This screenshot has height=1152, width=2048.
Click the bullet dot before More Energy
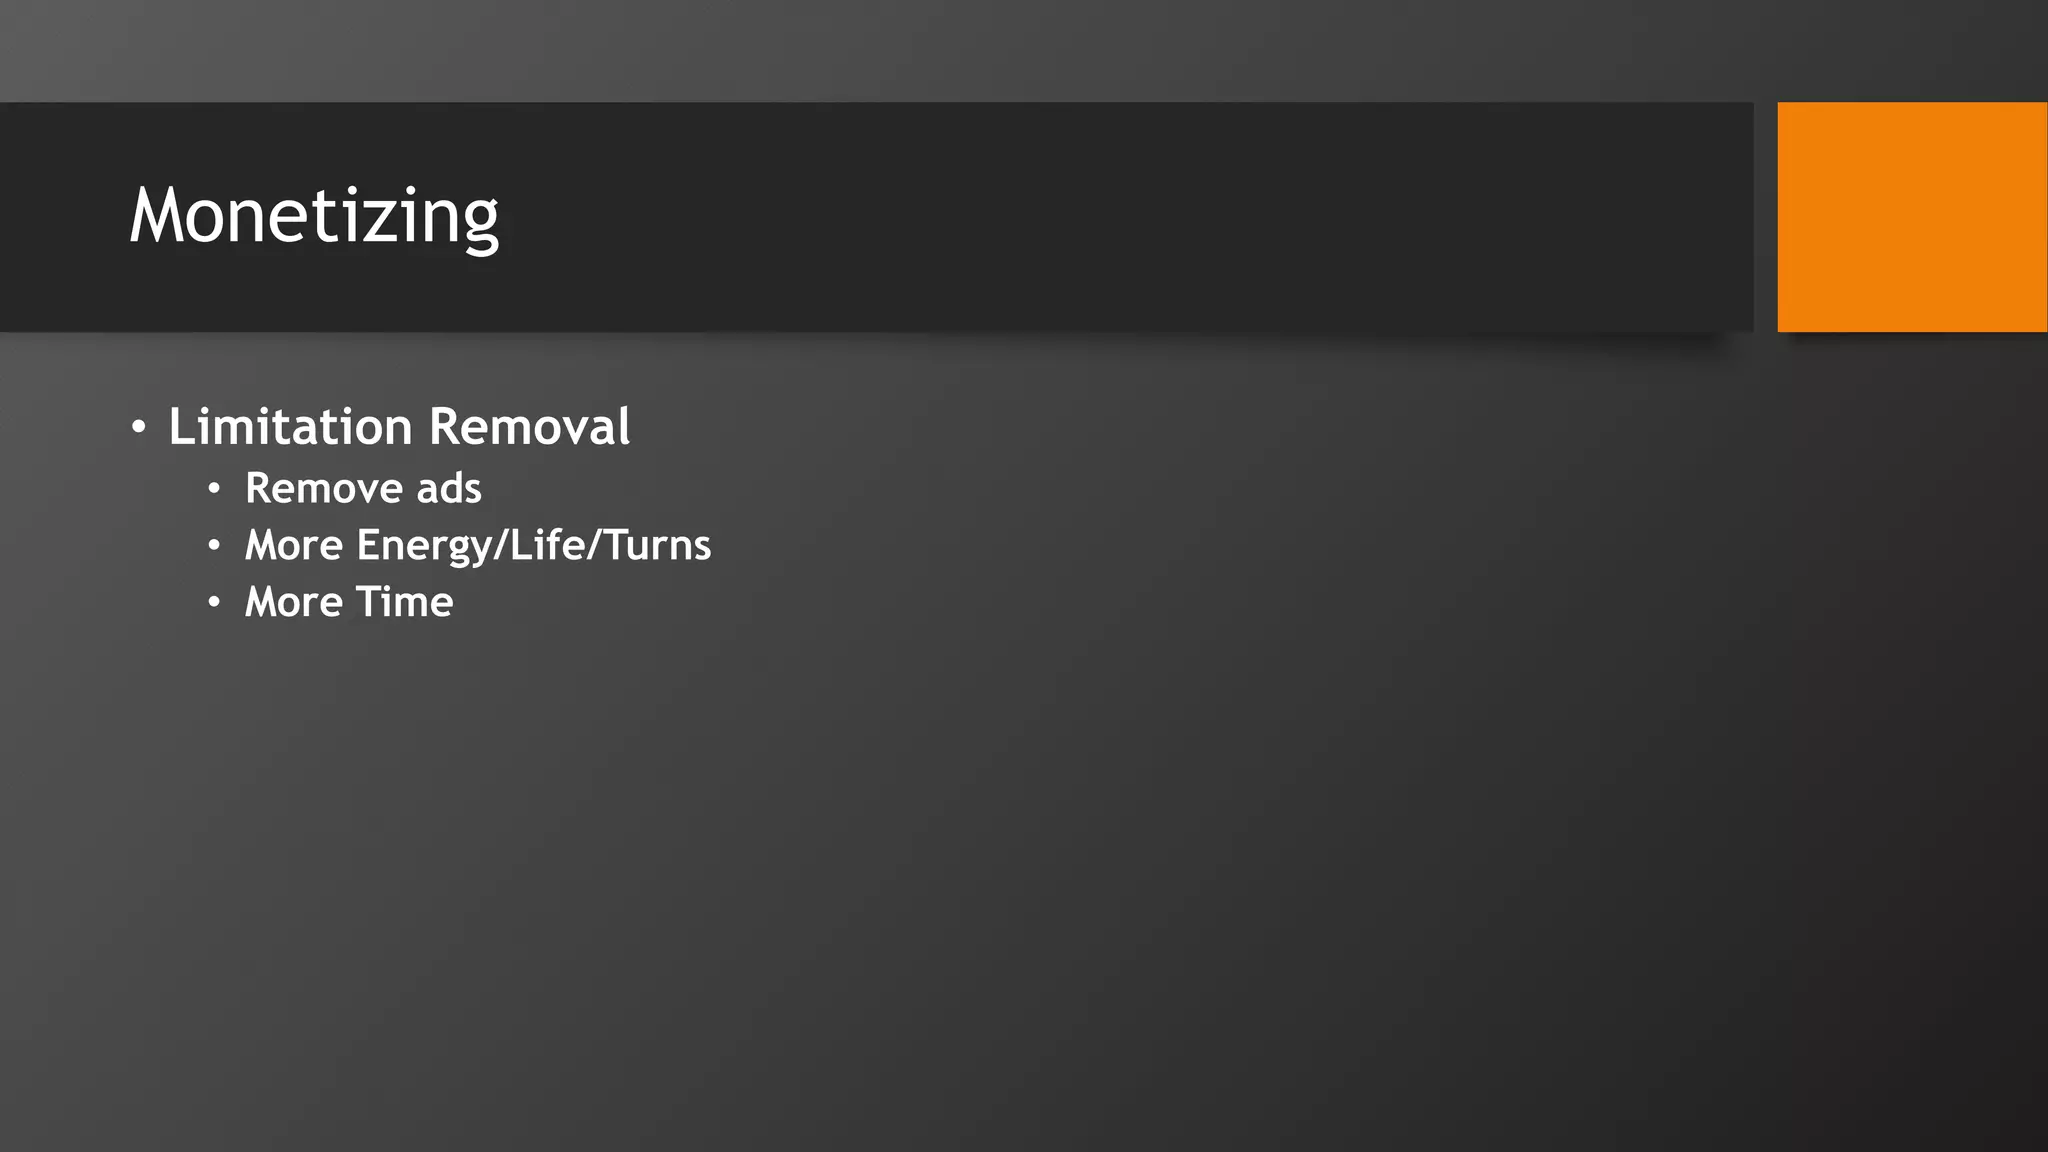214,546
